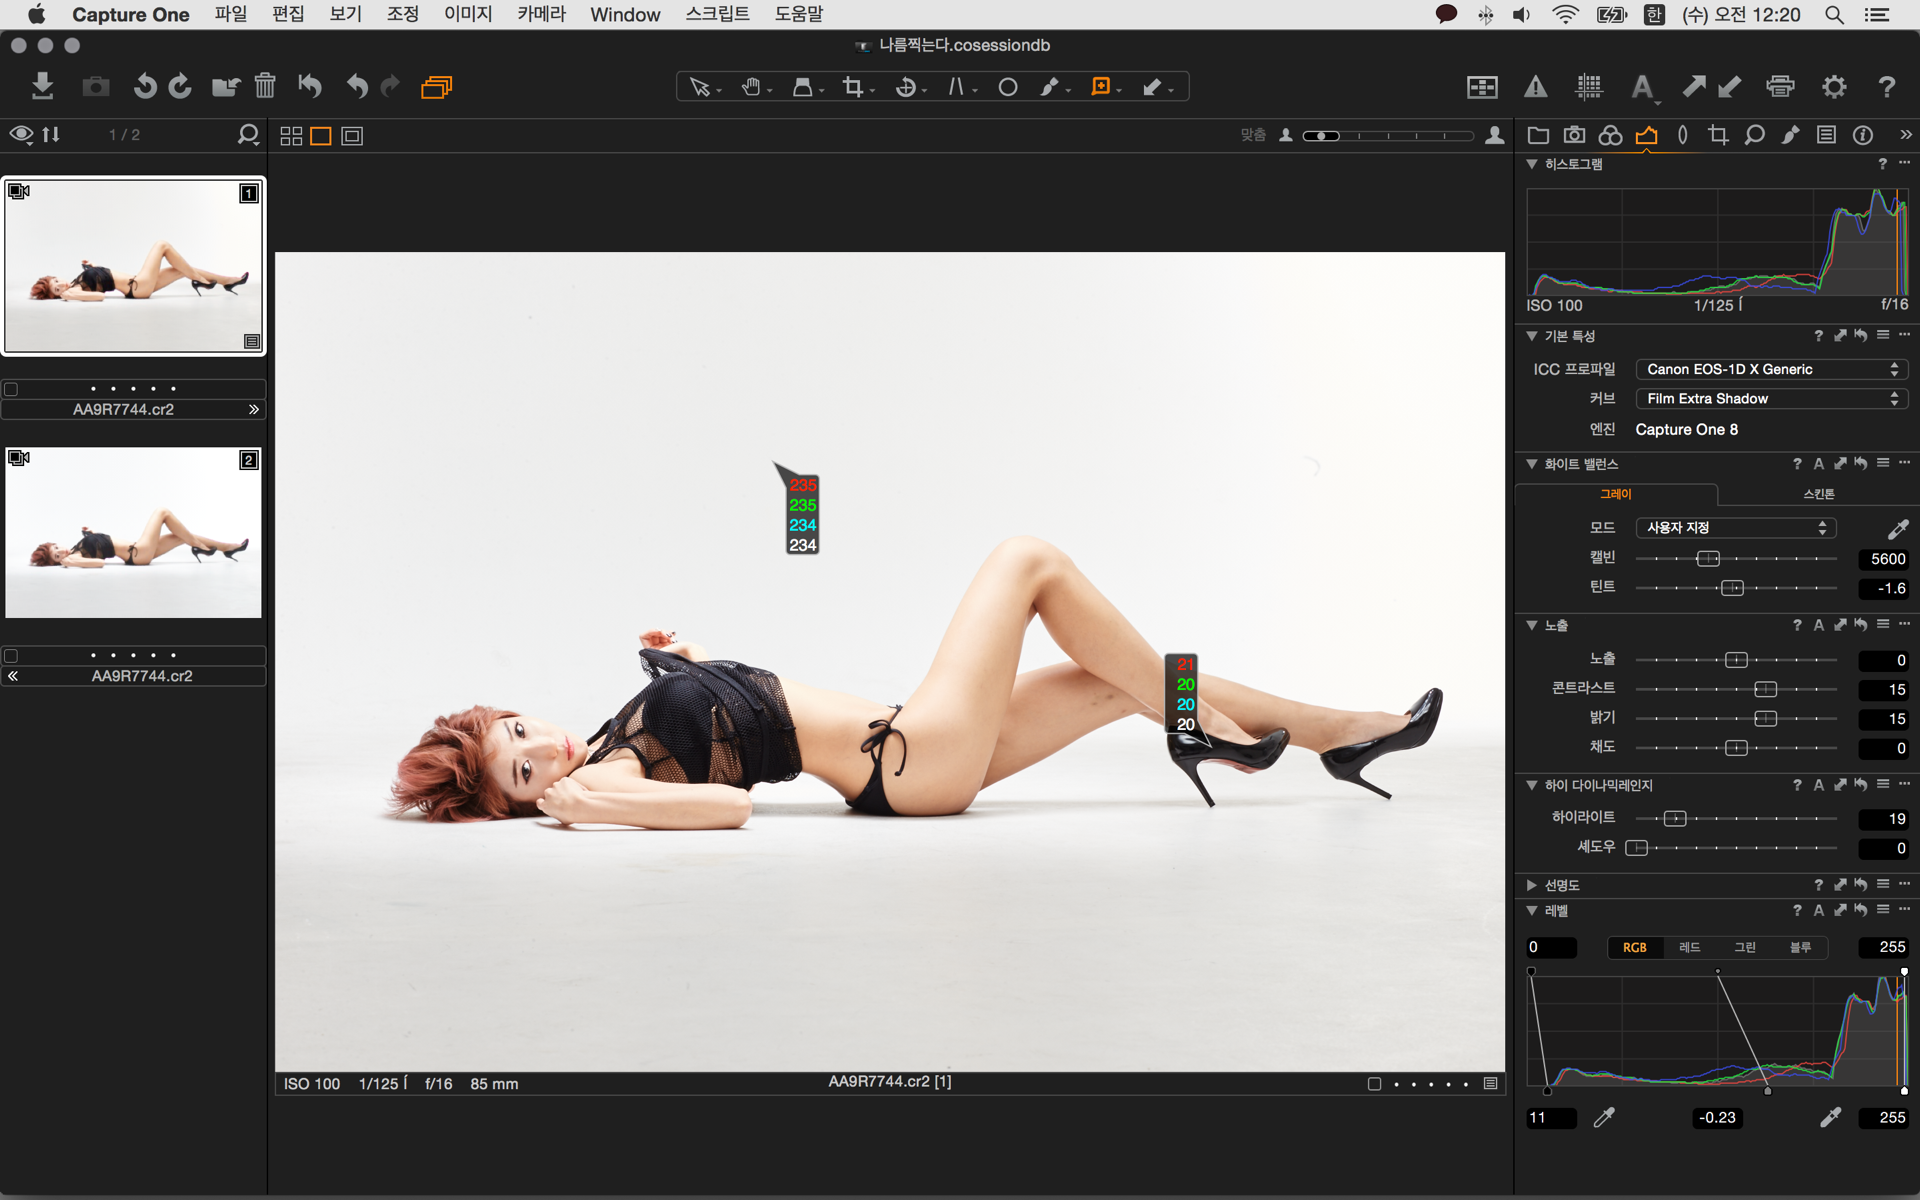
Task: Click the trash delete icon
Action: click(x=265, y=86)
